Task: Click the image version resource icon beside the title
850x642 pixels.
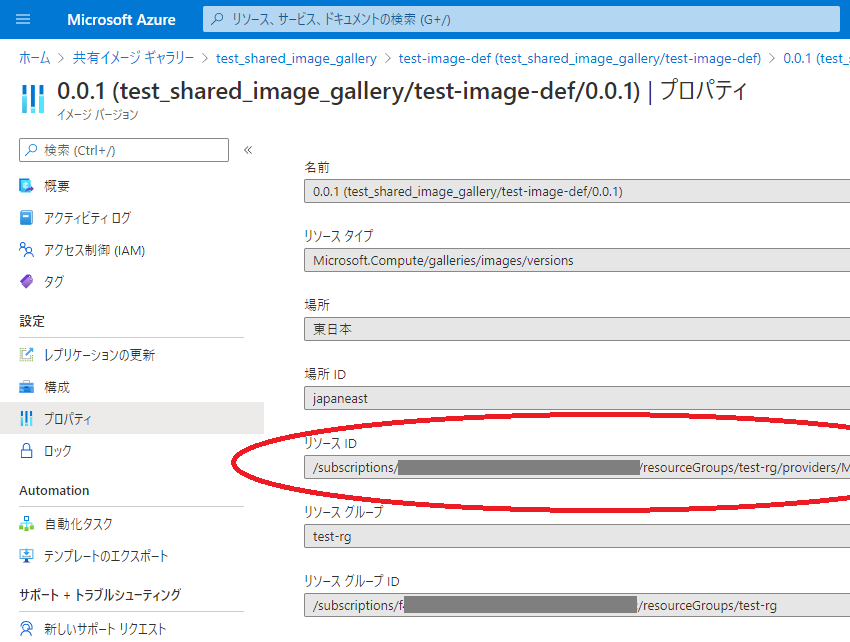Action: (x=33, y=99)
